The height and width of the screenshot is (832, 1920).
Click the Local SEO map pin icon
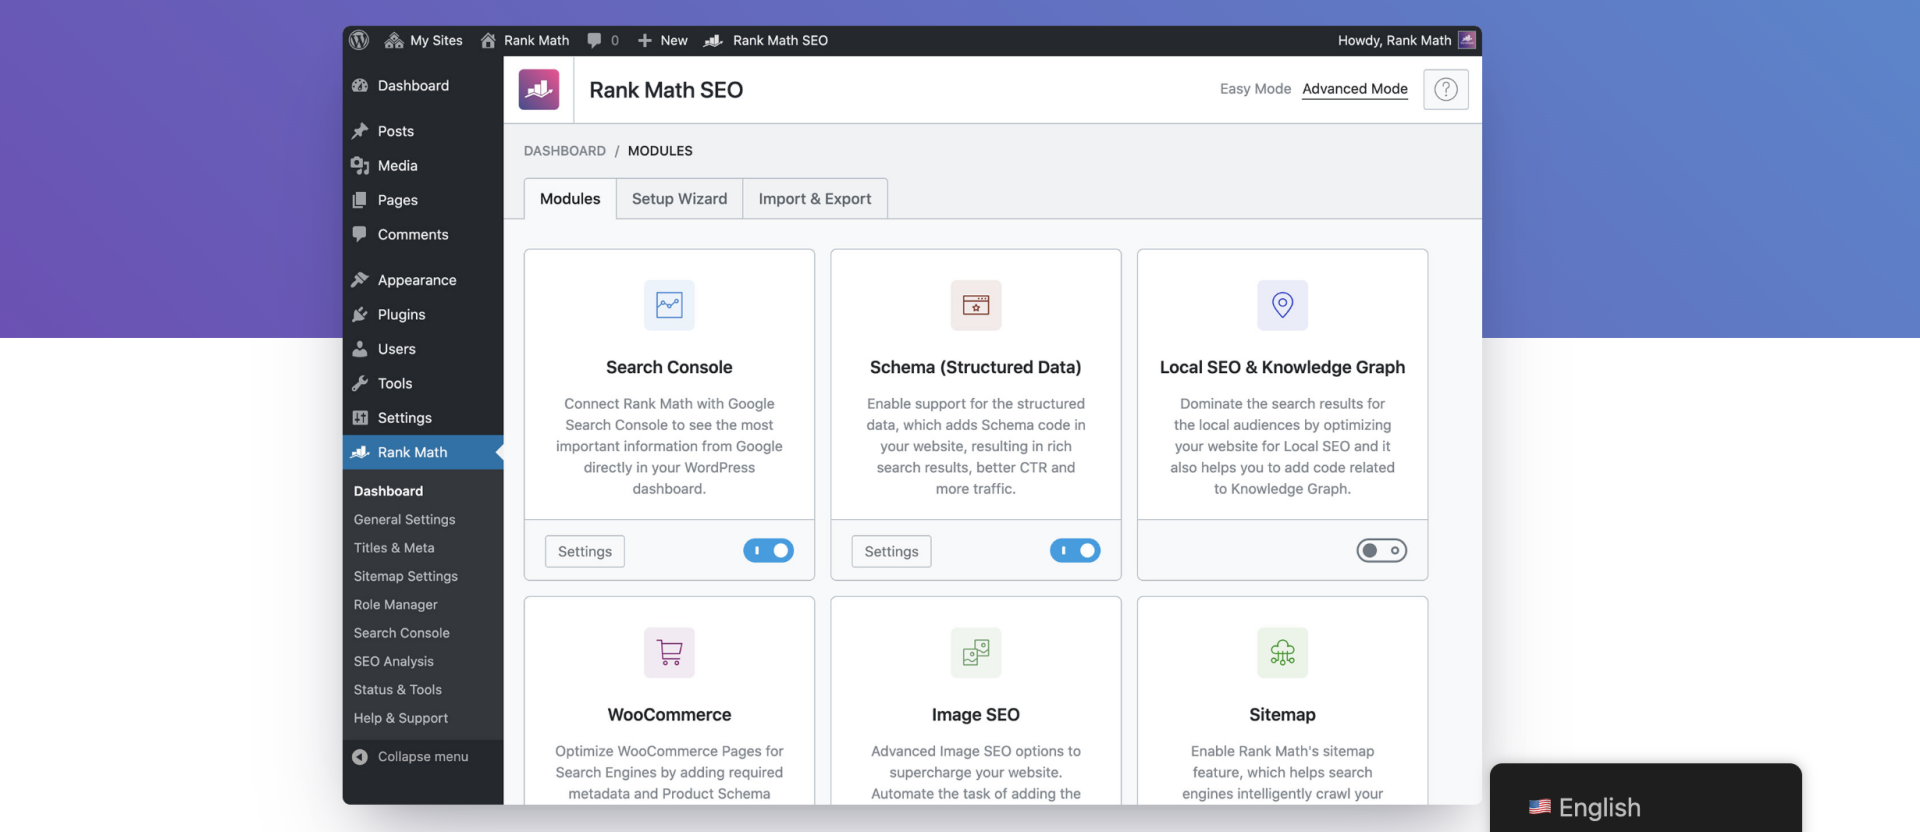click(x=1282, y=305)
